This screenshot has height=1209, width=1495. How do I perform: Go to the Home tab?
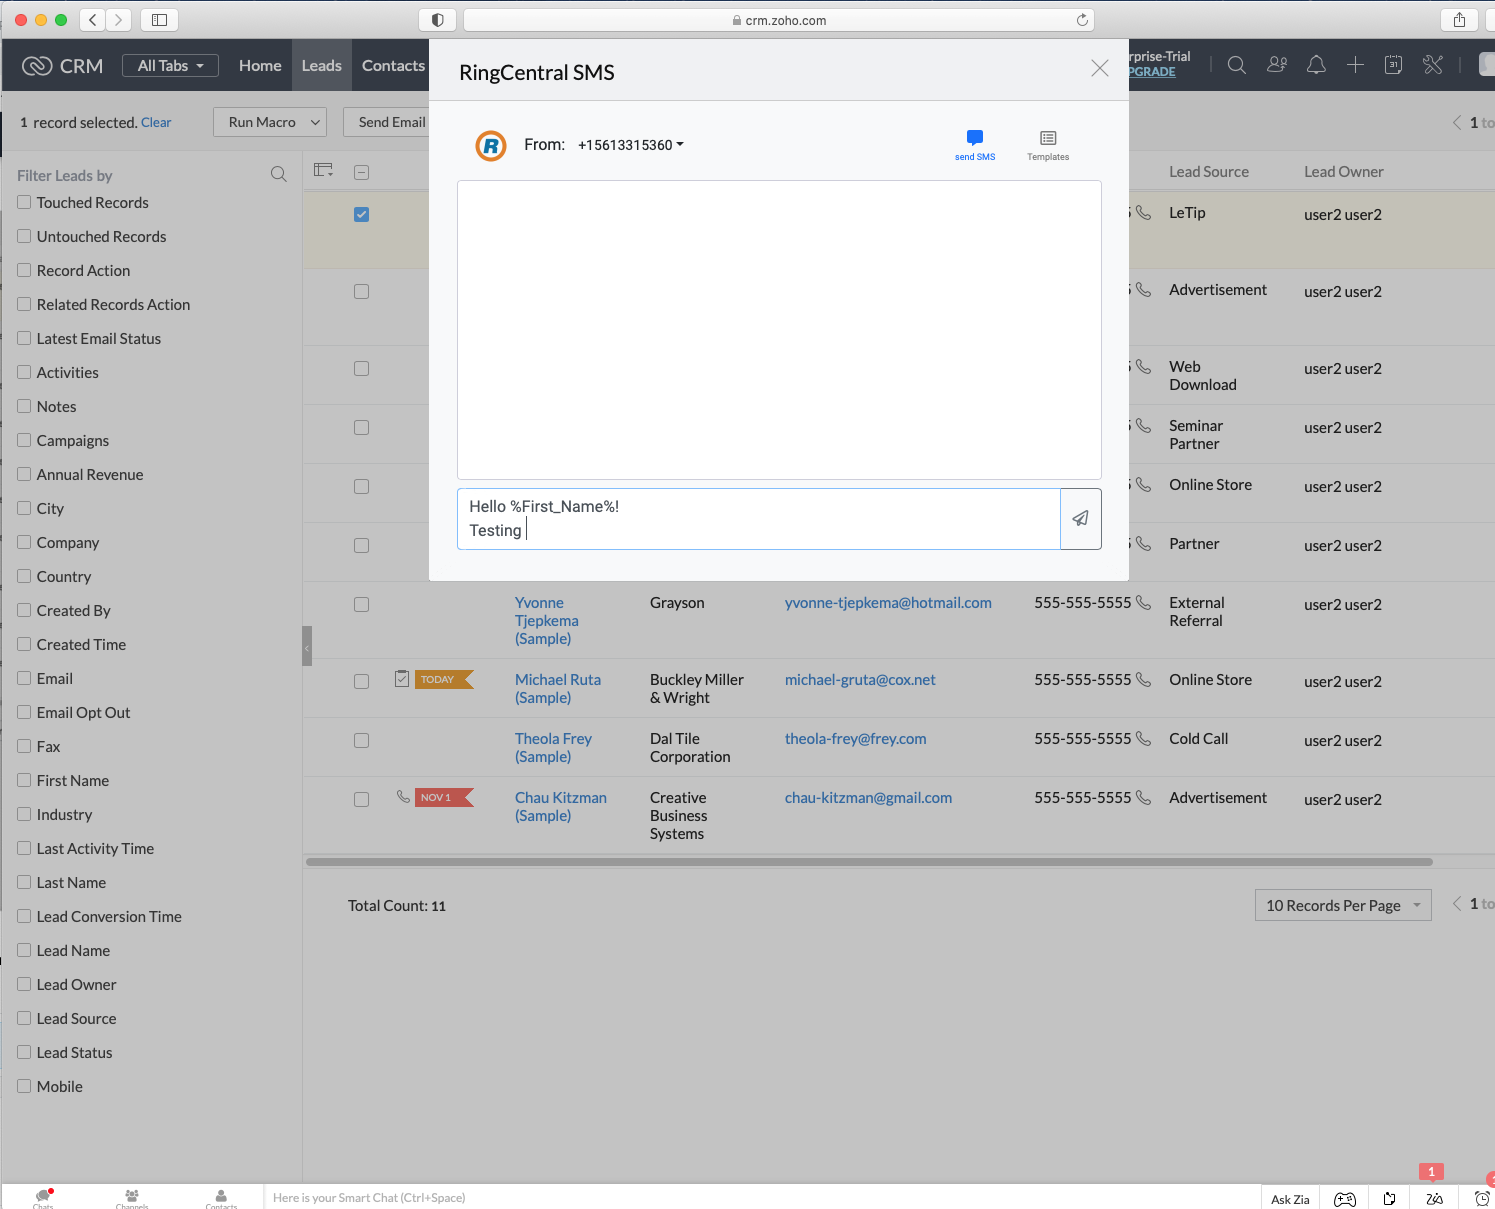pyautogui.click(x=259, y=64)
